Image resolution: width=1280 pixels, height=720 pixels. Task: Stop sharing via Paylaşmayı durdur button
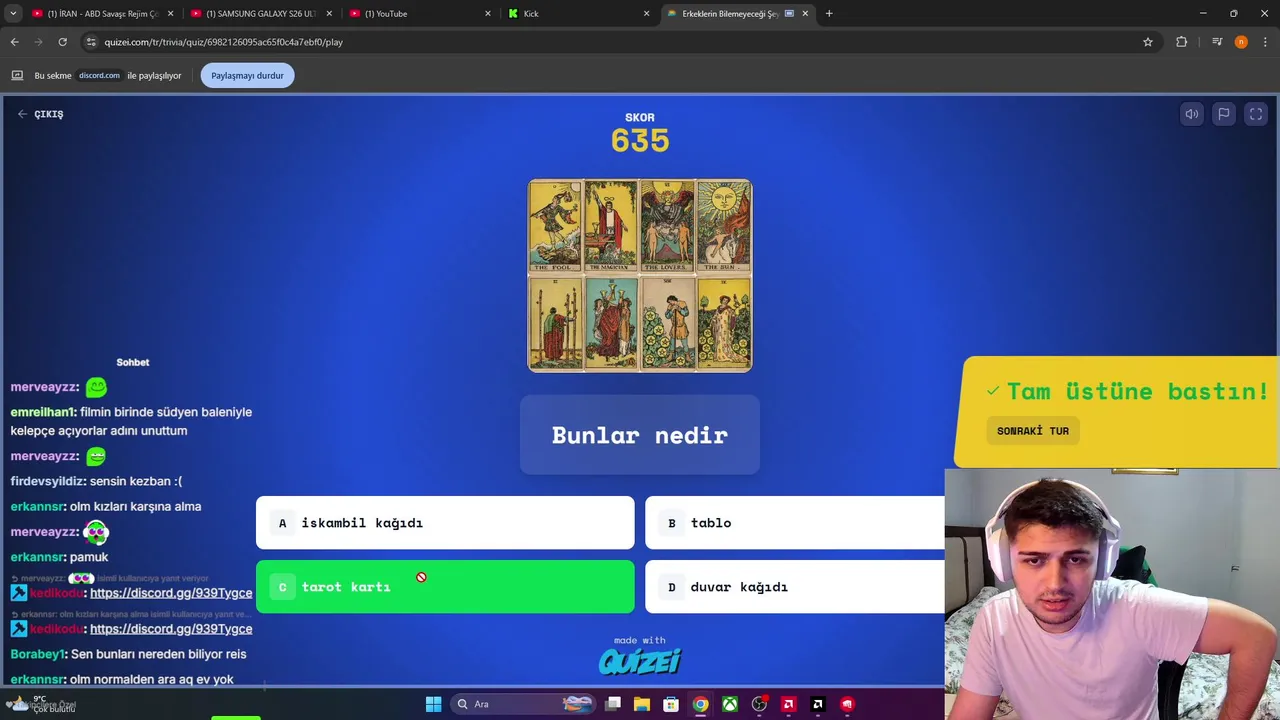247,75
